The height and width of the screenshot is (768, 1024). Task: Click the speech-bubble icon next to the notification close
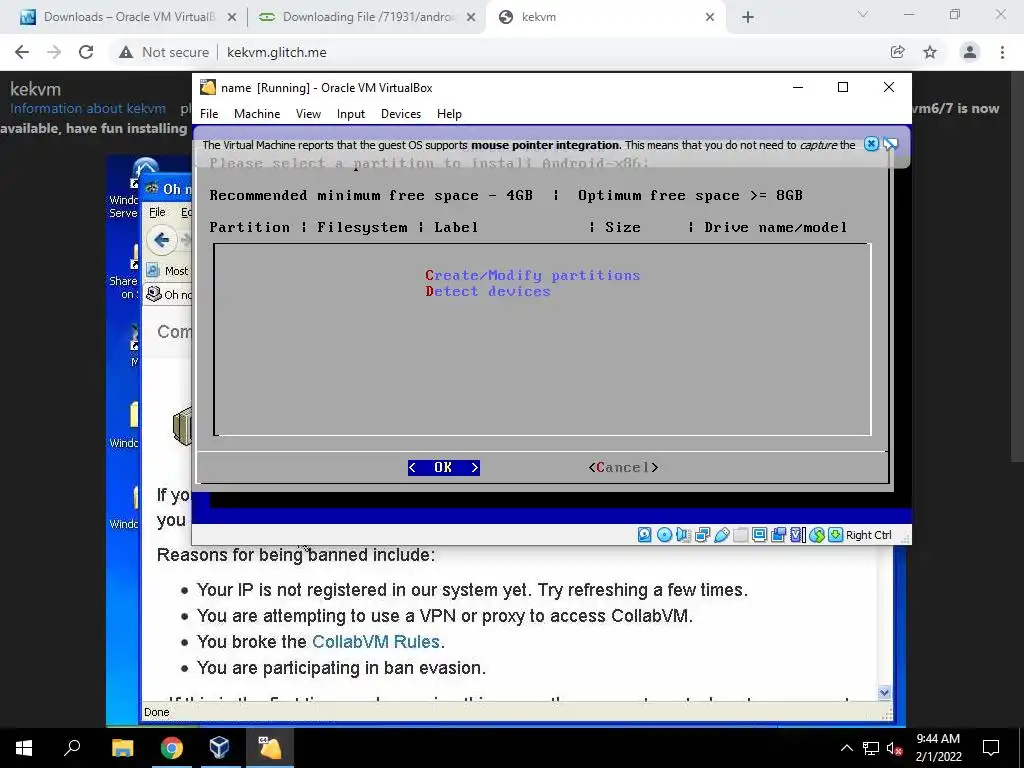(x=891, y=144)
